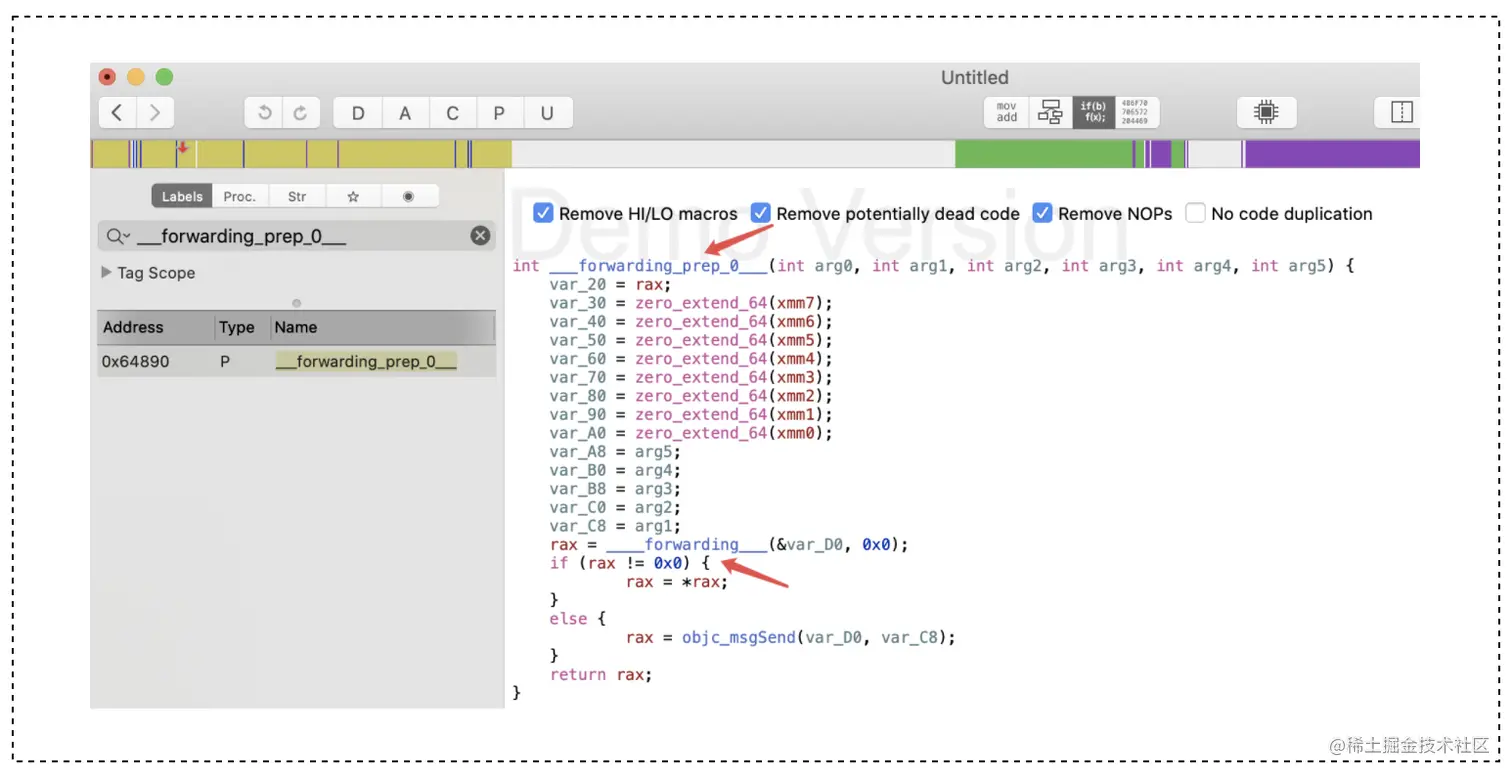This screenshot has width=1512, height=778.
Task: Click the 'var_30 = zero_extend_64(xmm7);' line
Action: point(690,303)
